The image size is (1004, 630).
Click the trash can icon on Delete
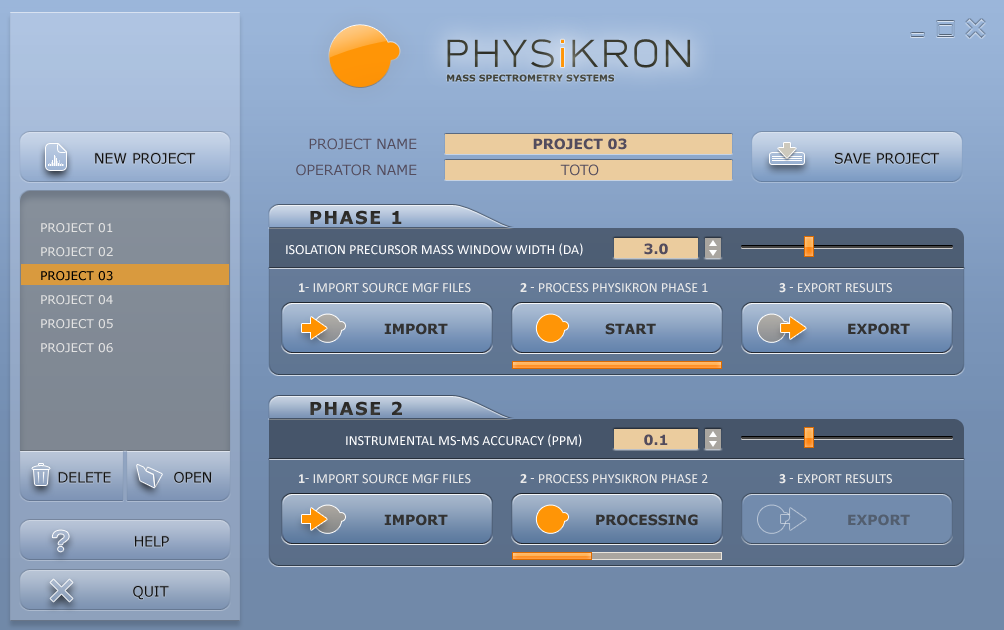41,475
